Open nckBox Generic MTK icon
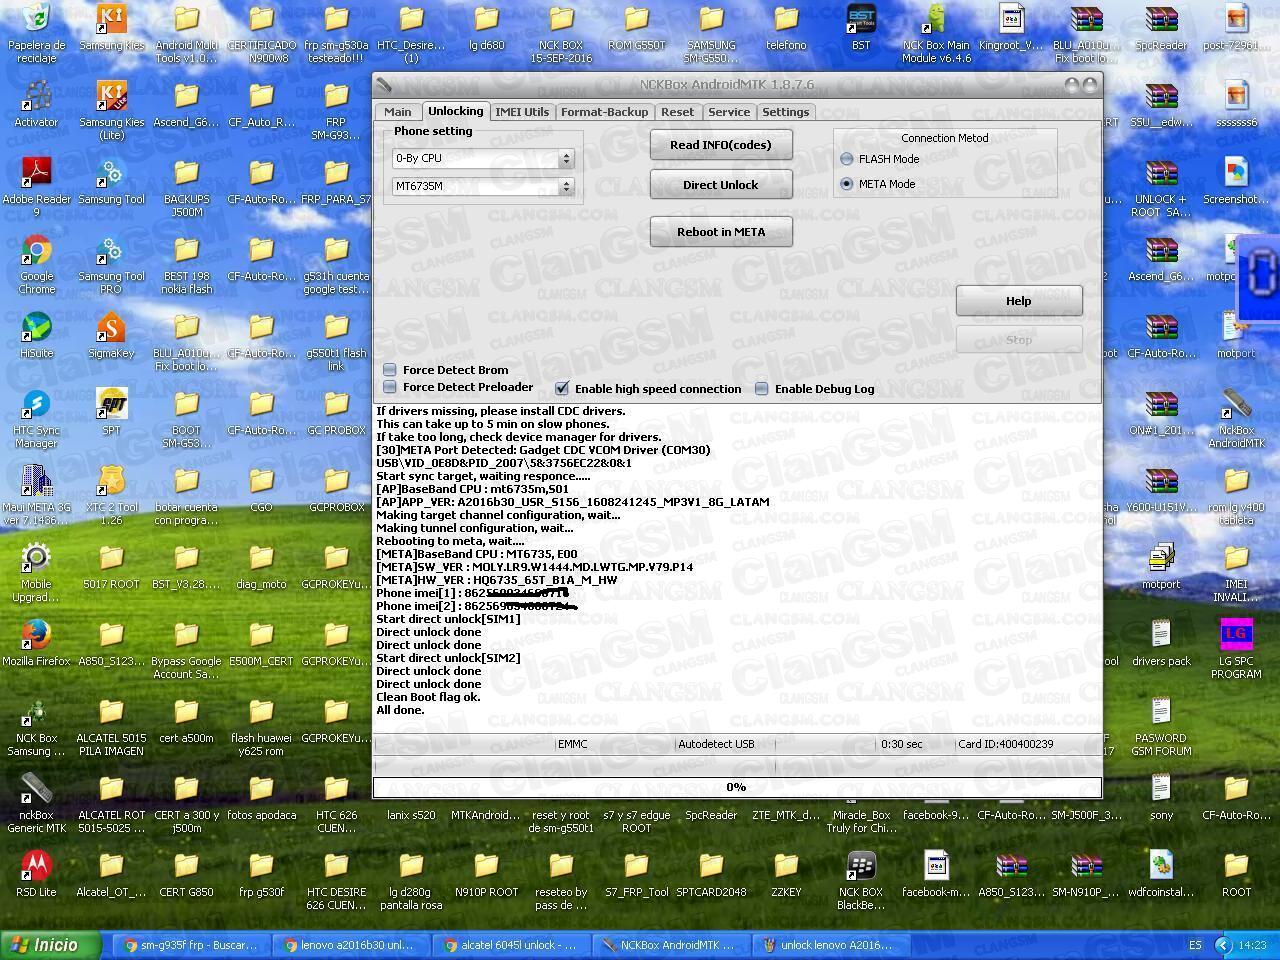 (36, 804)
